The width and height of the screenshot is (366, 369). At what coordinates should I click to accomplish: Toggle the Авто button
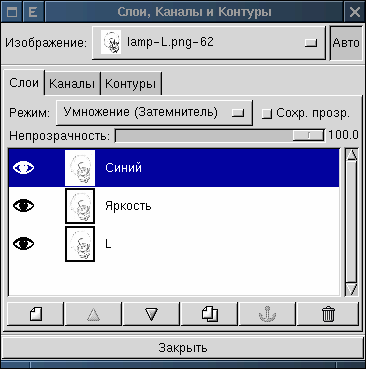[x=346, y=43]
